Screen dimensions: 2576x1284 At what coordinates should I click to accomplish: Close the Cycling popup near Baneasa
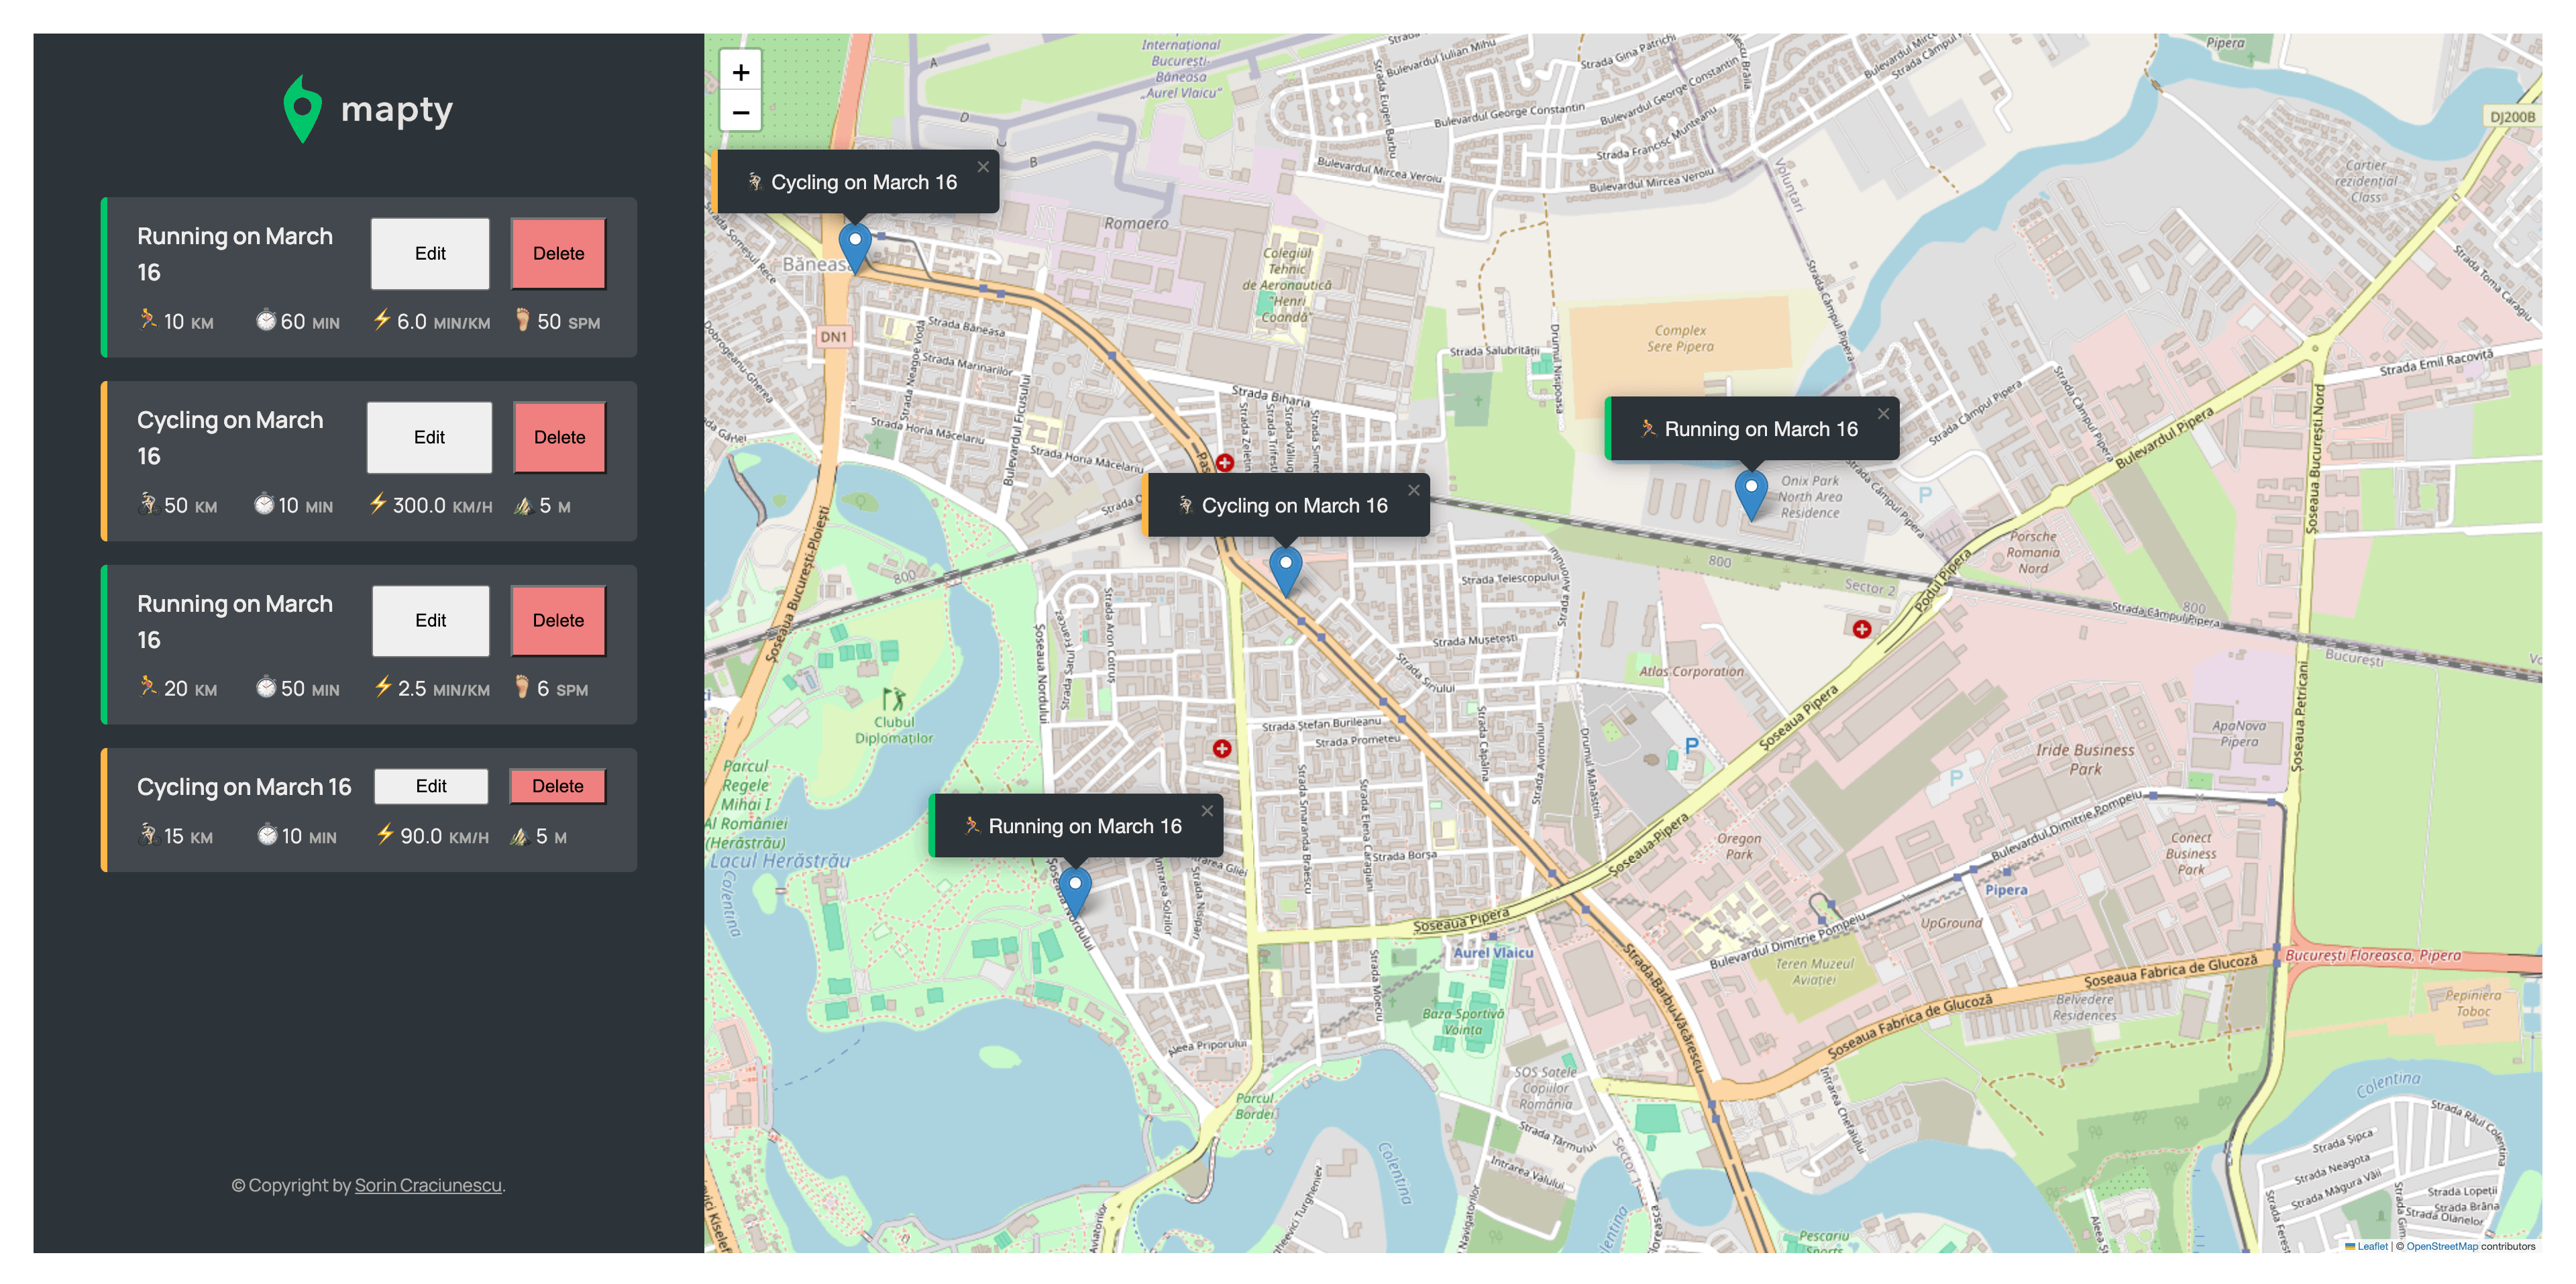[x=983, y=167]
